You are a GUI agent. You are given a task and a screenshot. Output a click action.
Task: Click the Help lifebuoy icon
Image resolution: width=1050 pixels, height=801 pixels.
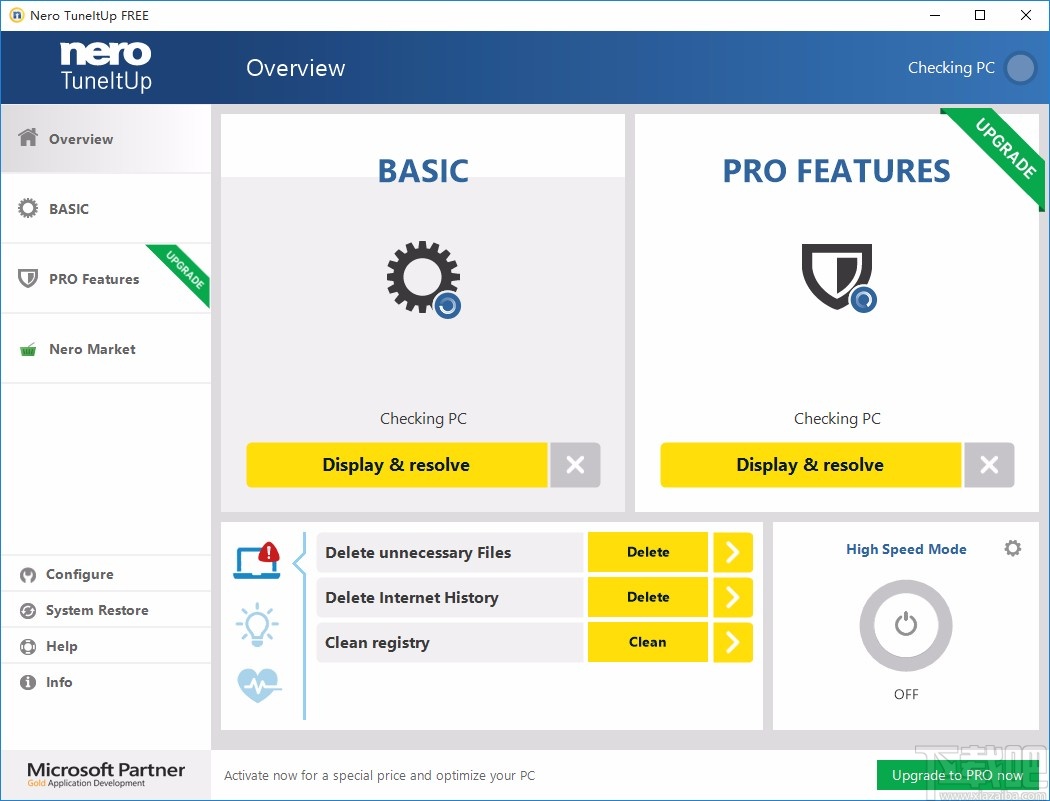[28, 646]
